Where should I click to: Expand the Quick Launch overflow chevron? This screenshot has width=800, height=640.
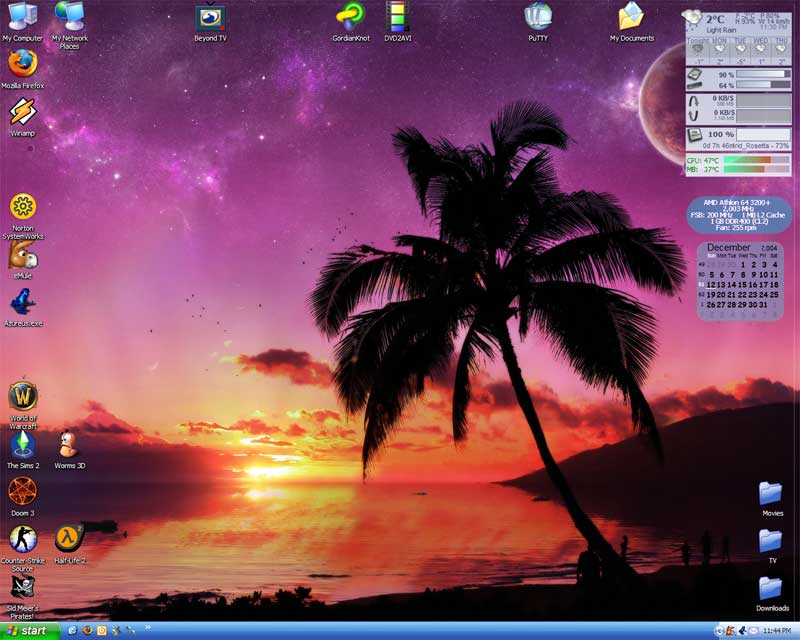click(x=147, y=628)
